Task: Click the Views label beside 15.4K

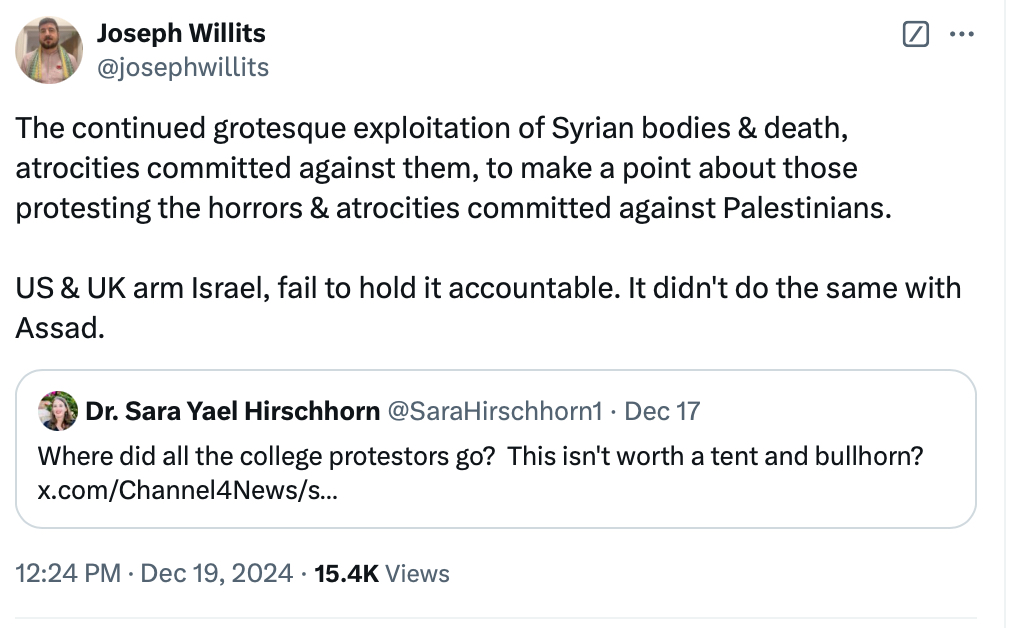Action: (417, 574)
